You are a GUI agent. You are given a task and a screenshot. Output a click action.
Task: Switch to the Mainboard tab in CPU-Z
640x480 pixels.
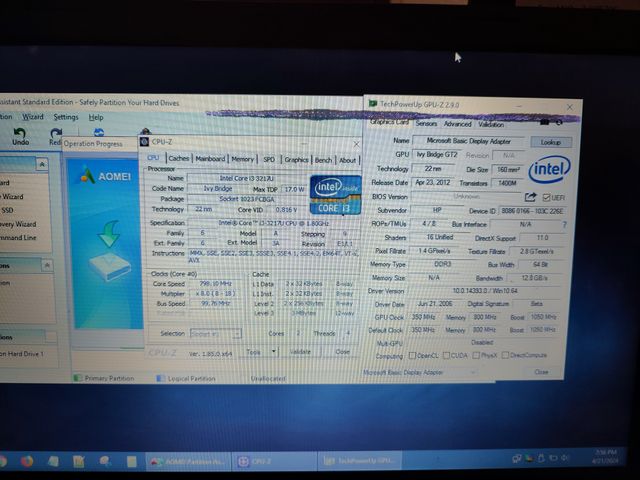pyautogui.click(x=210, y=159)
